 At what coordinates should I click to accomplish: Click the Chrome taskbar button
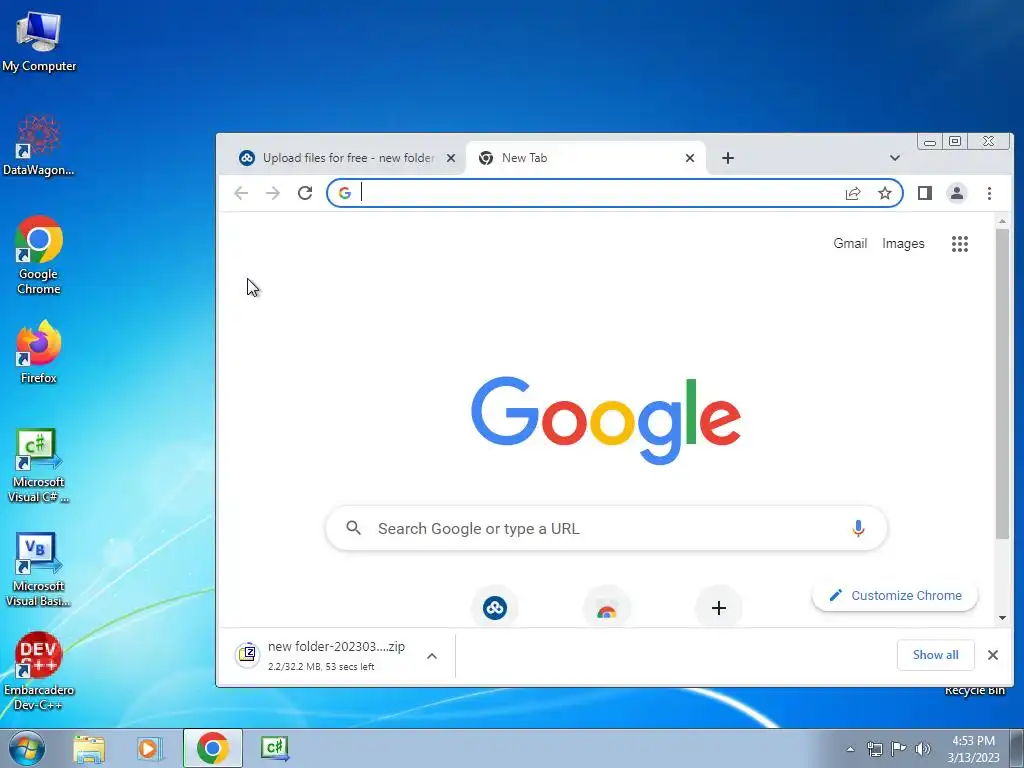coord(212,748)
